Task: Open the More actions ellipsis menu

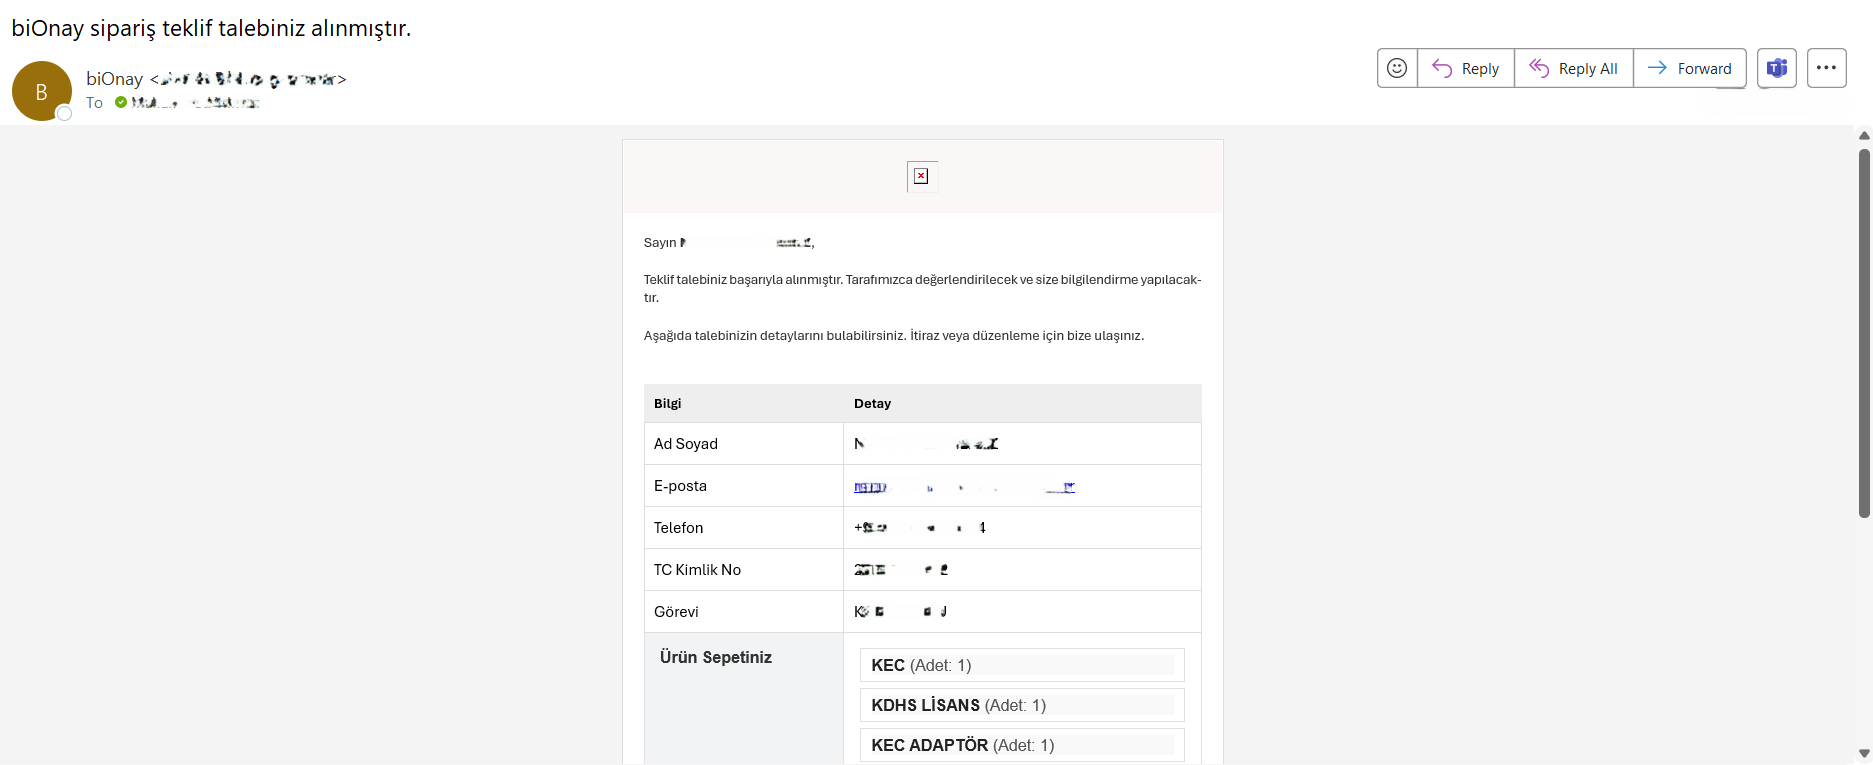Action: [x=1826, y=68]
